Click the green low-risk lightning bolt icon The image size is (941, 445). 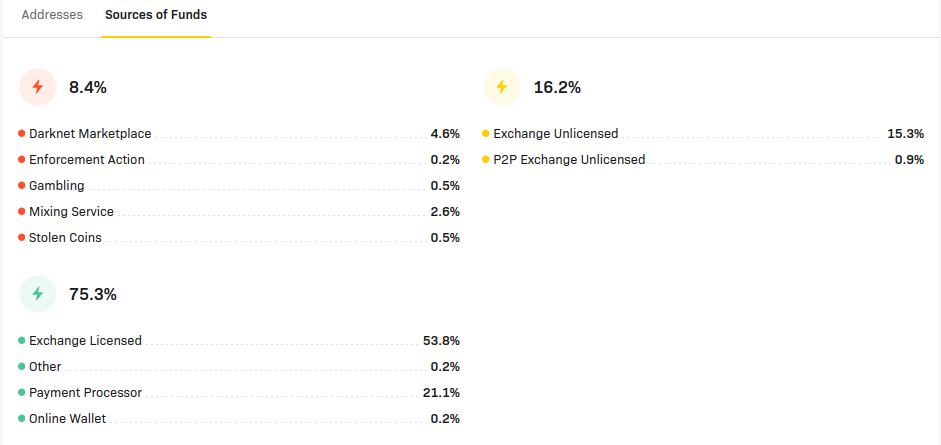pos(38,294)
